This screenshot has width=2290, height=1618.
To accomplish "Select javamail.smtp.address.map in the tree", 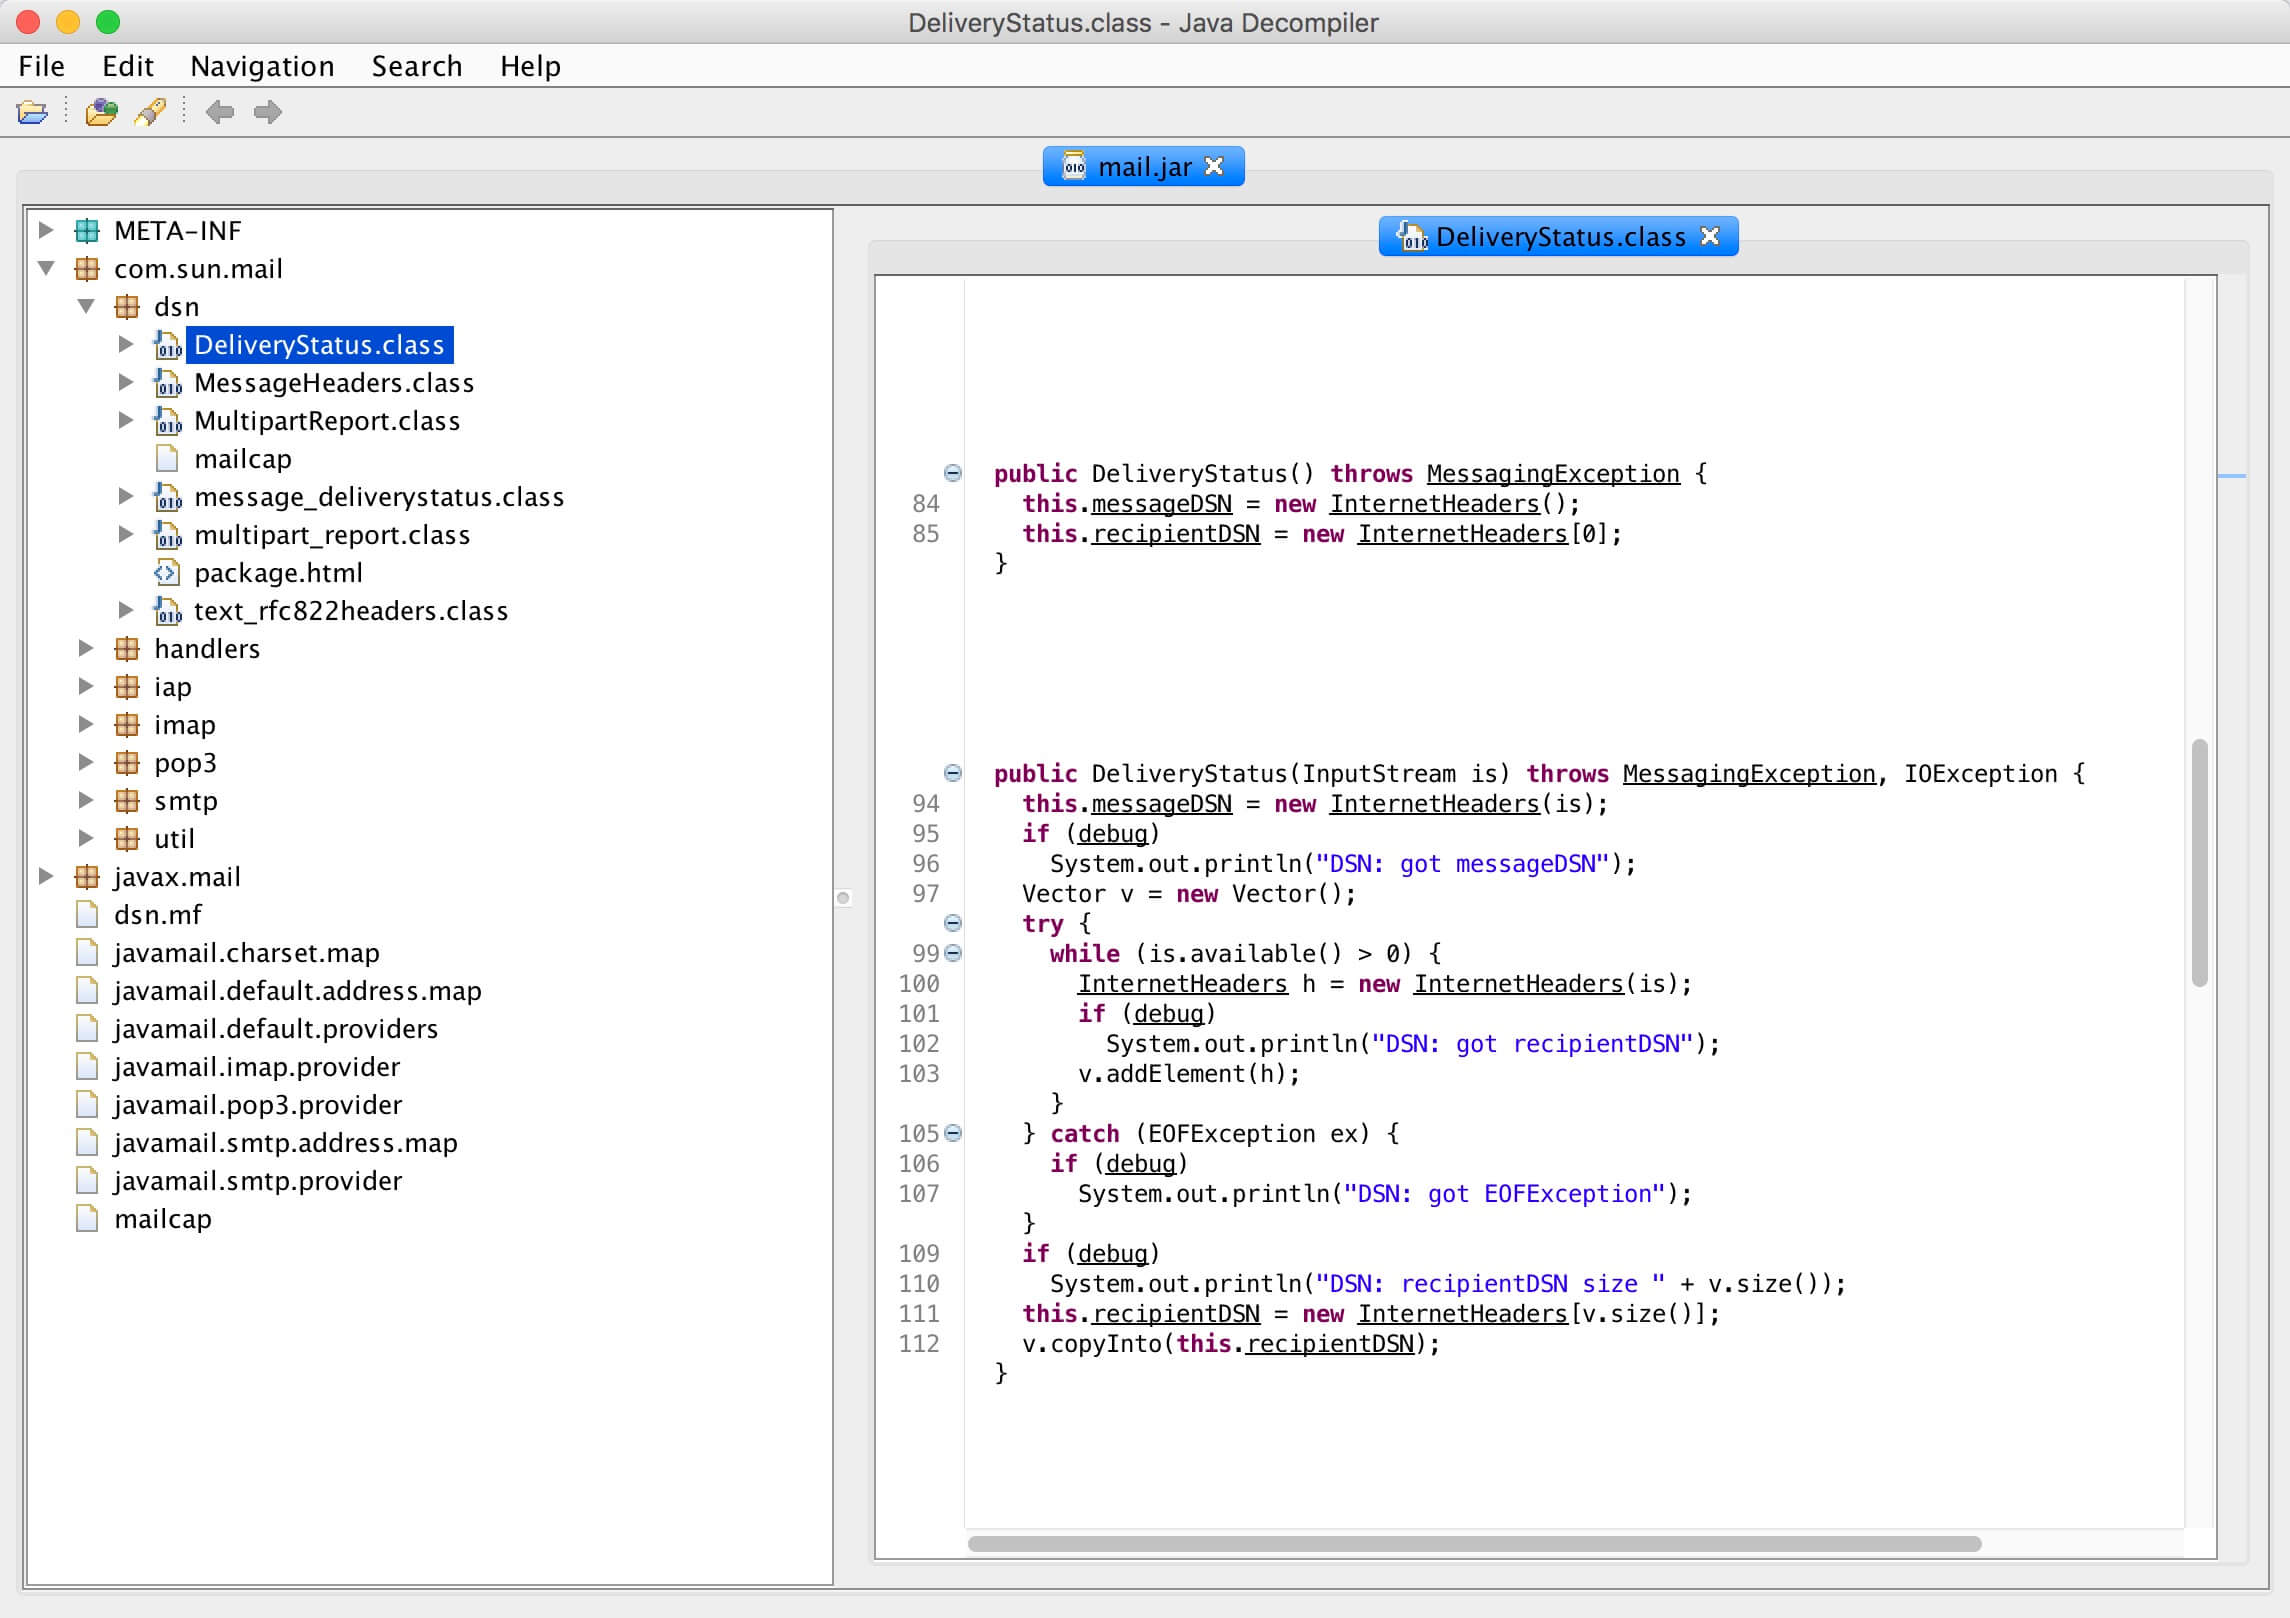I will pos(286,1143).
